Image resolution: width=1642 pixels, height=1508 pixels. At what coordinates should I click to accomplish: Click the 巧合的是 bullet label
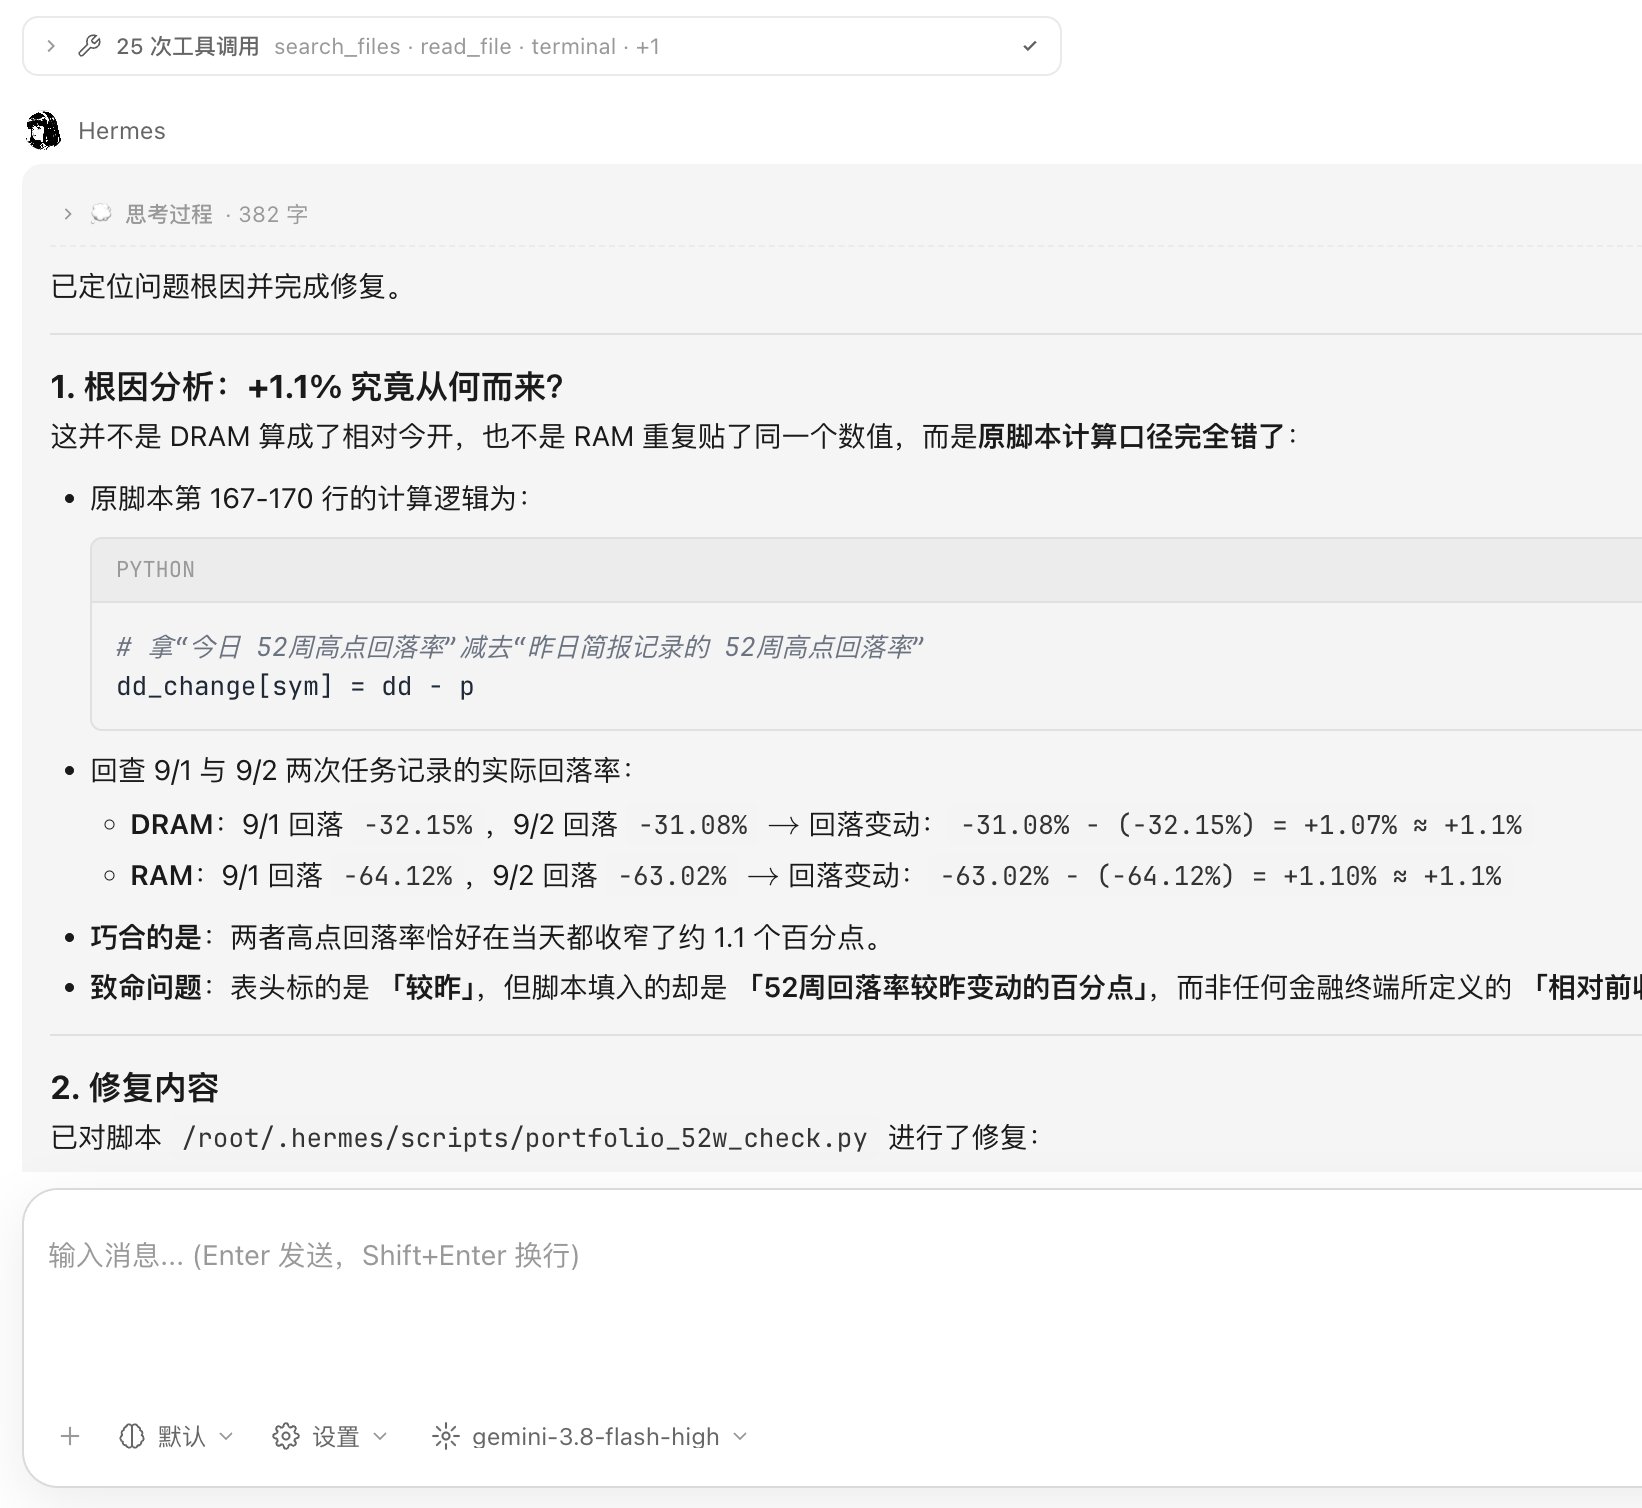146,938
